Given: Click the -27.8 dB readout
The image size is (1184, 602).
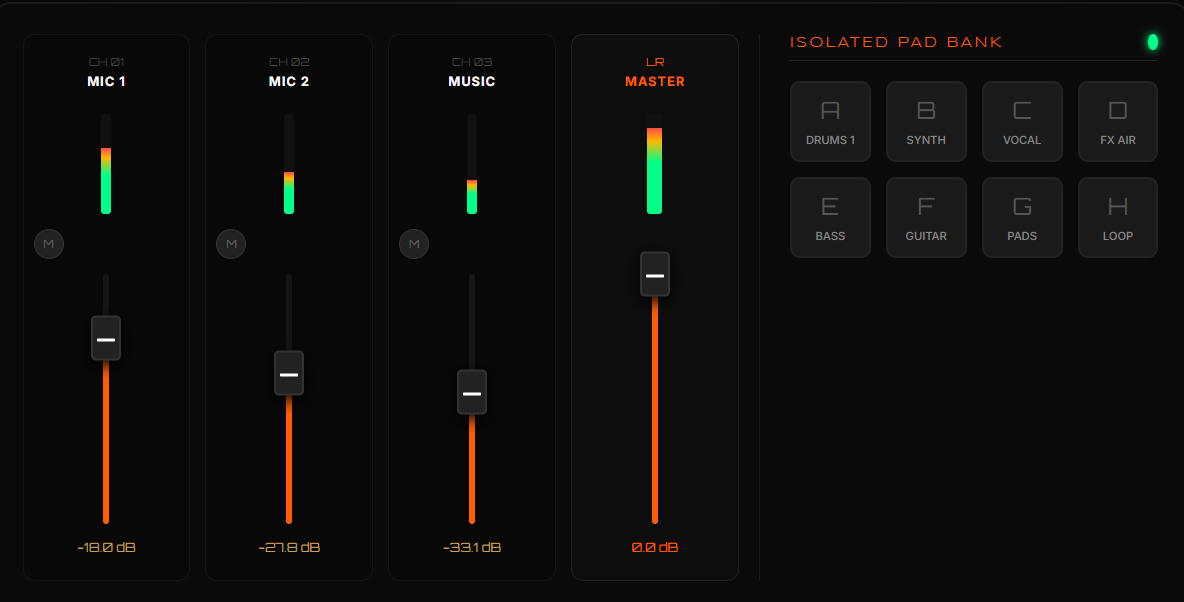Looking at the screenshot, I should [289, 548].
